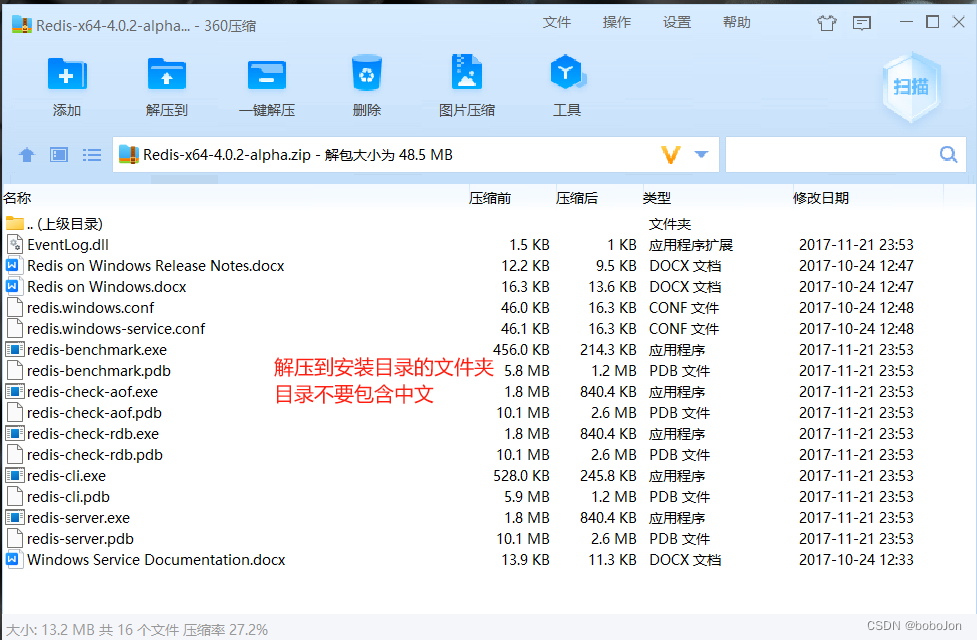Click the exe icon of redis-benchmark.exe
977x640 pixels.
tap(15, 350)
